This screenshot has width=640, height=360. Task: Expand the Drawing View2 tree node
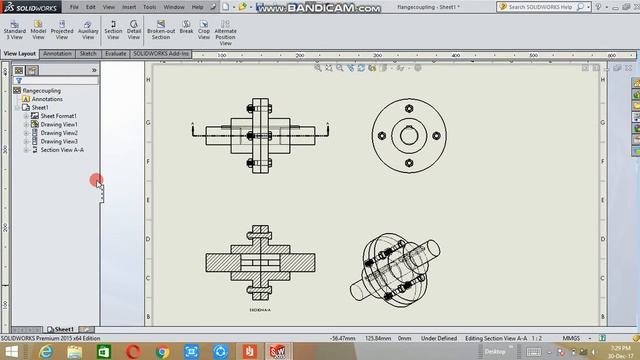(26, 133)
